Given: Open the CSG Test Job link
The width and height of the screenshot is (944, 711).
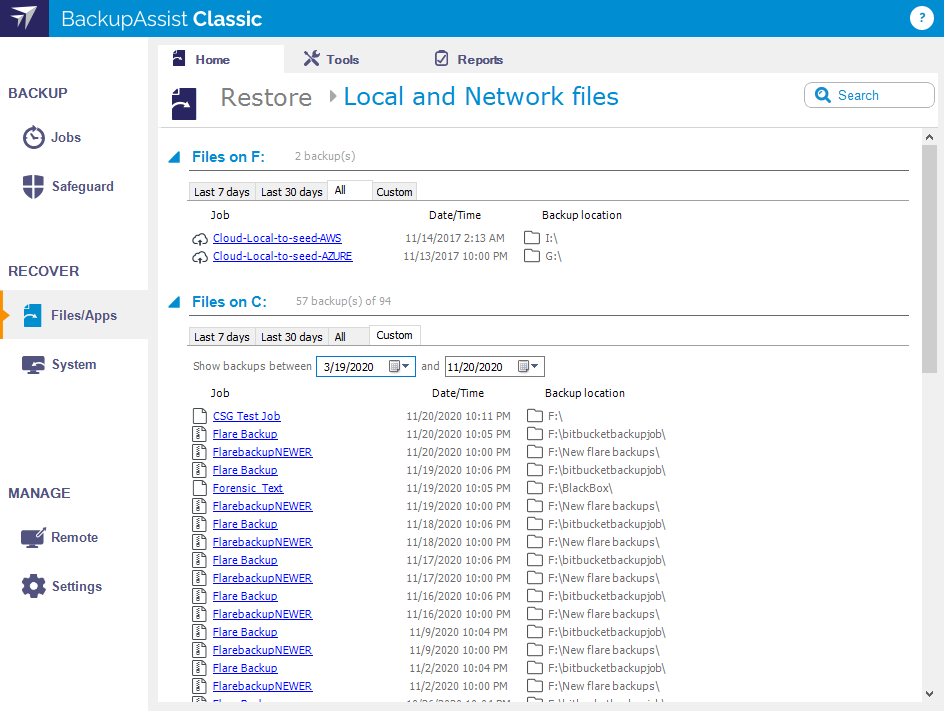Looking at the screenshot, I should click(246, 416).
